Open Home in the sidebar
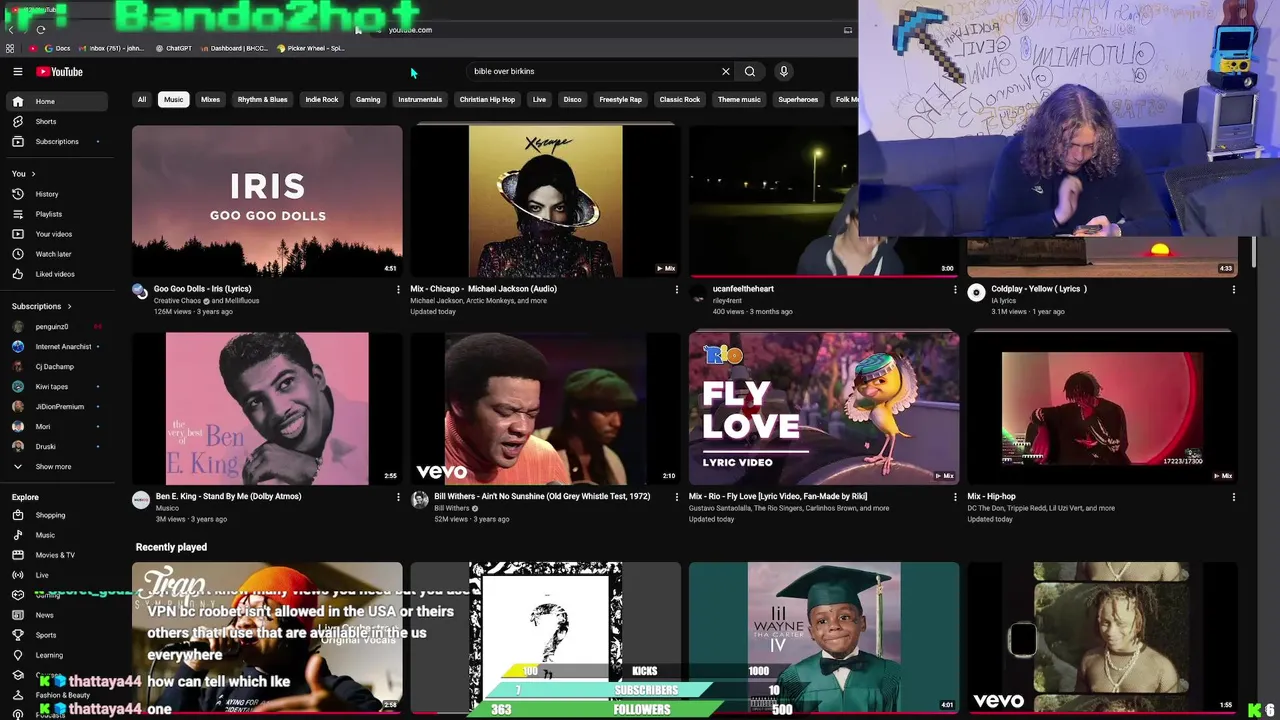The image size is (1280, 720). pyautogui.click(x=56, y=101)
